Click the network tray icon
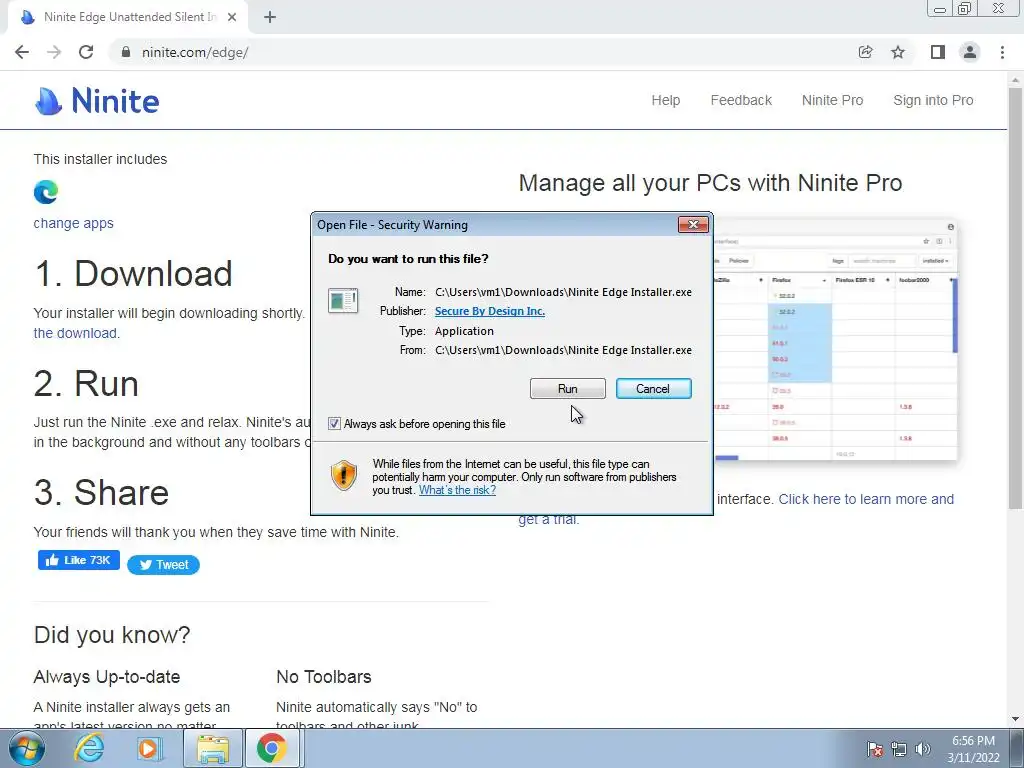The image size is (1024, 768). pos(899,749)
